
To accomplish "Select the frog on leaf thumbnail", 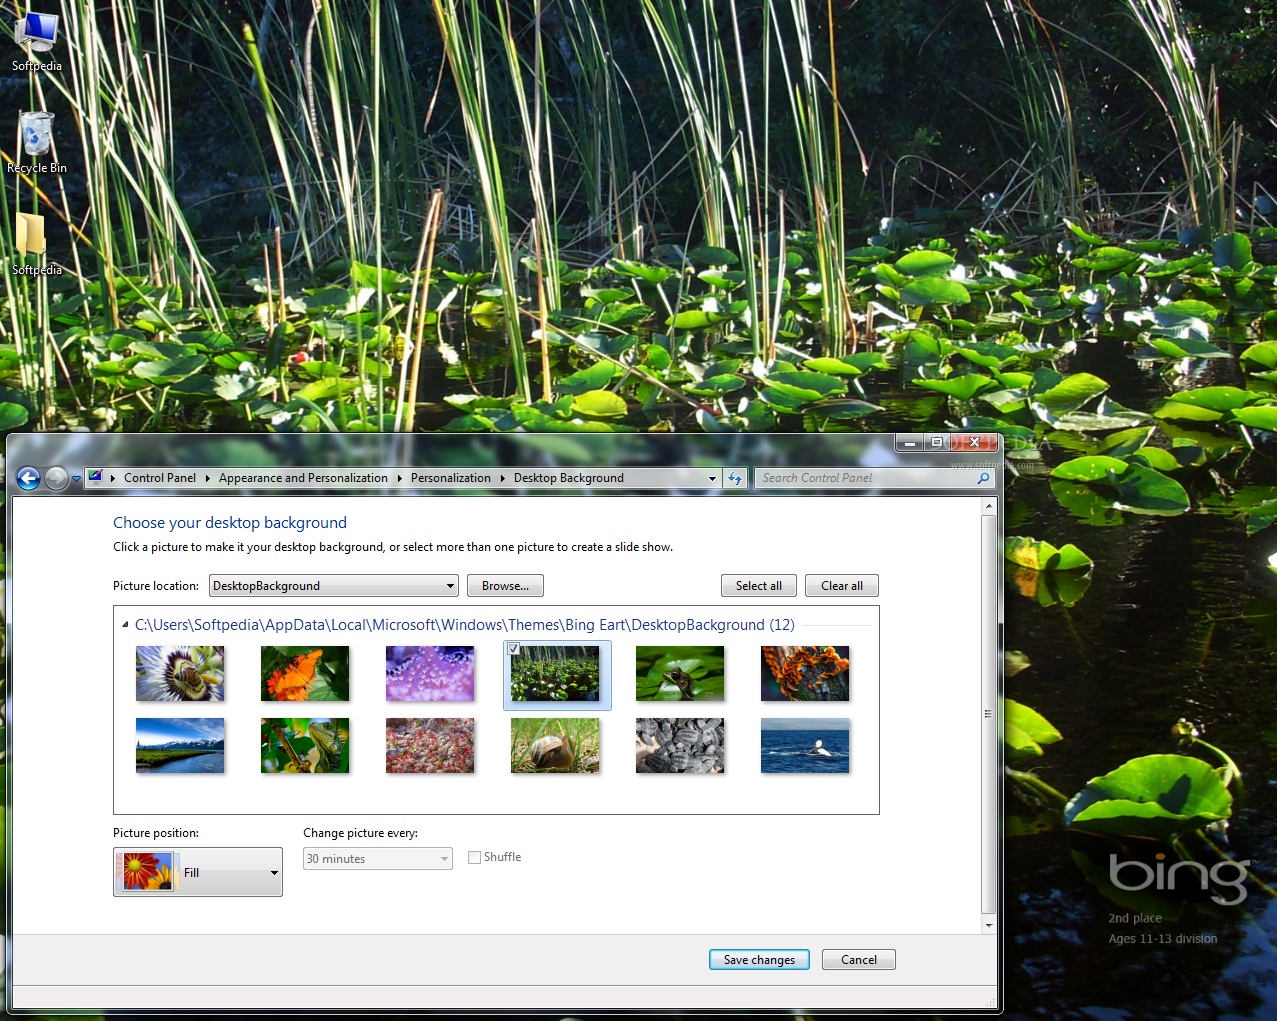I will pyautogui.click(x=680, y=673).
